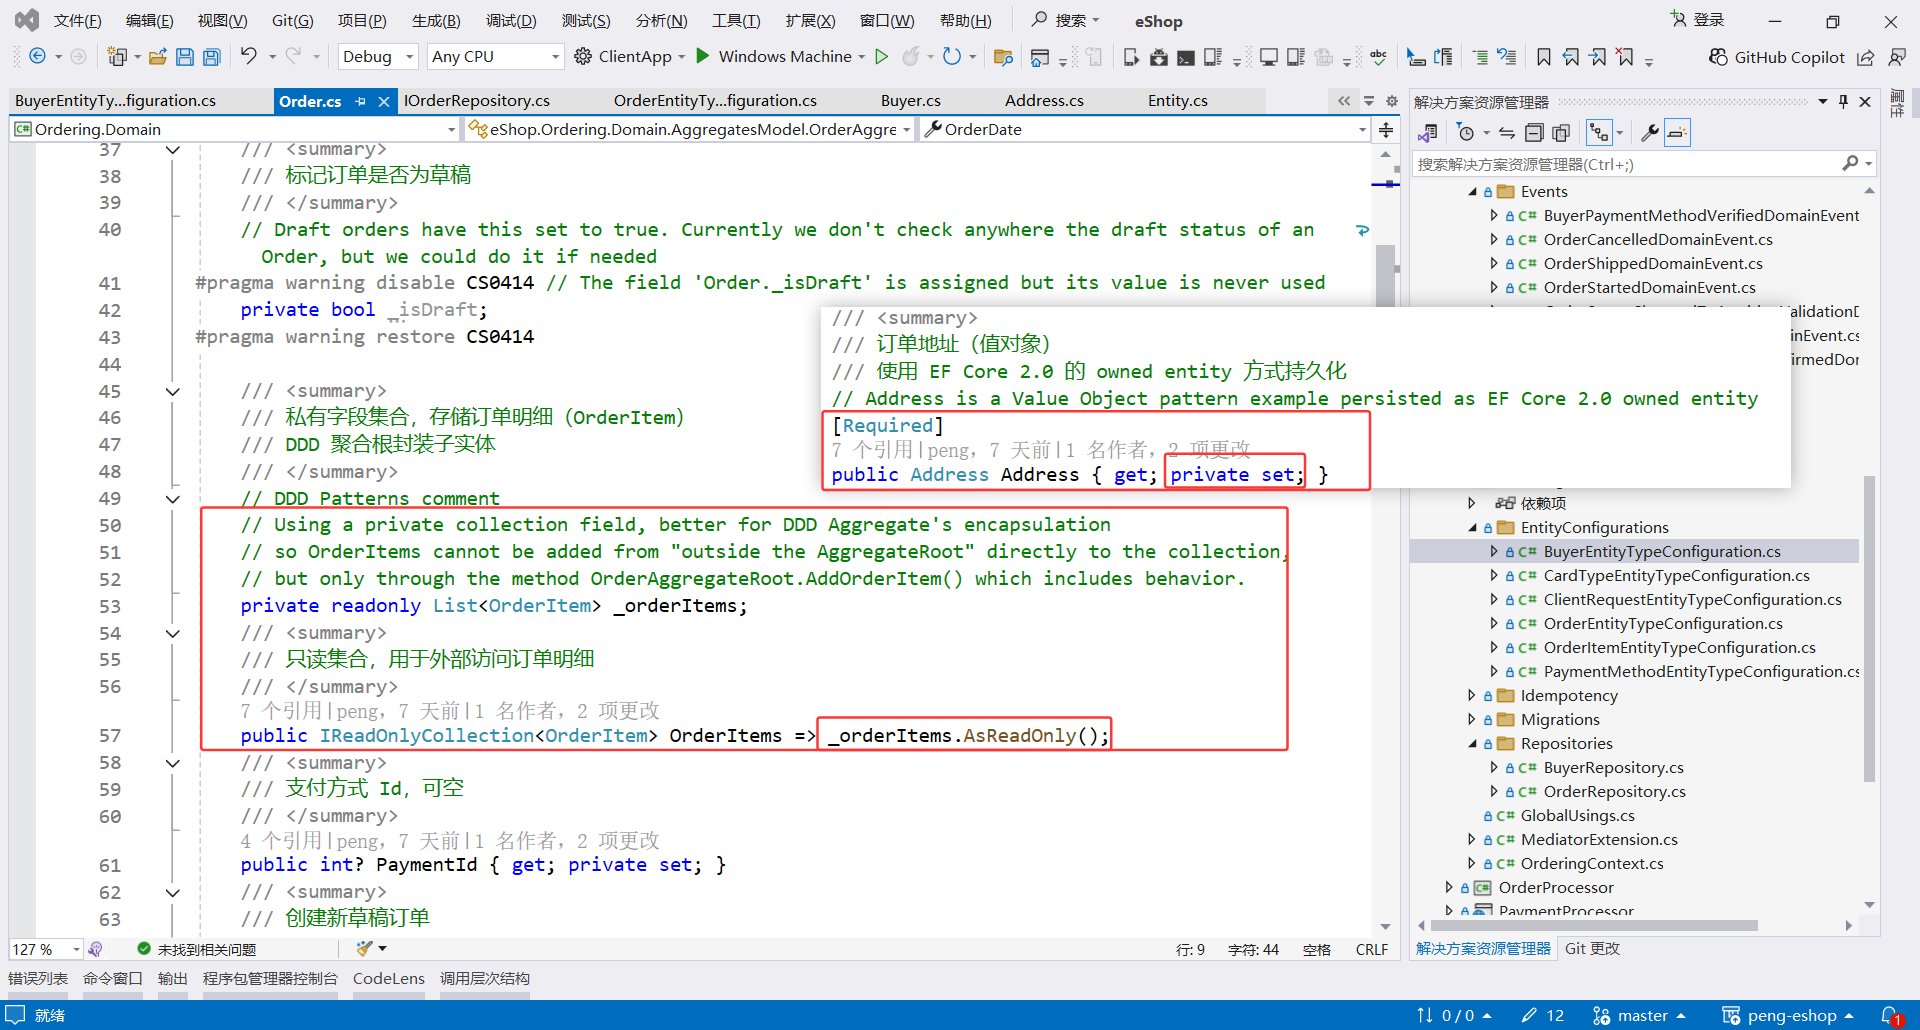Select OrderRepository.cs in Solution Explorer
Screen dimensions: 1920x1030
1614,792
